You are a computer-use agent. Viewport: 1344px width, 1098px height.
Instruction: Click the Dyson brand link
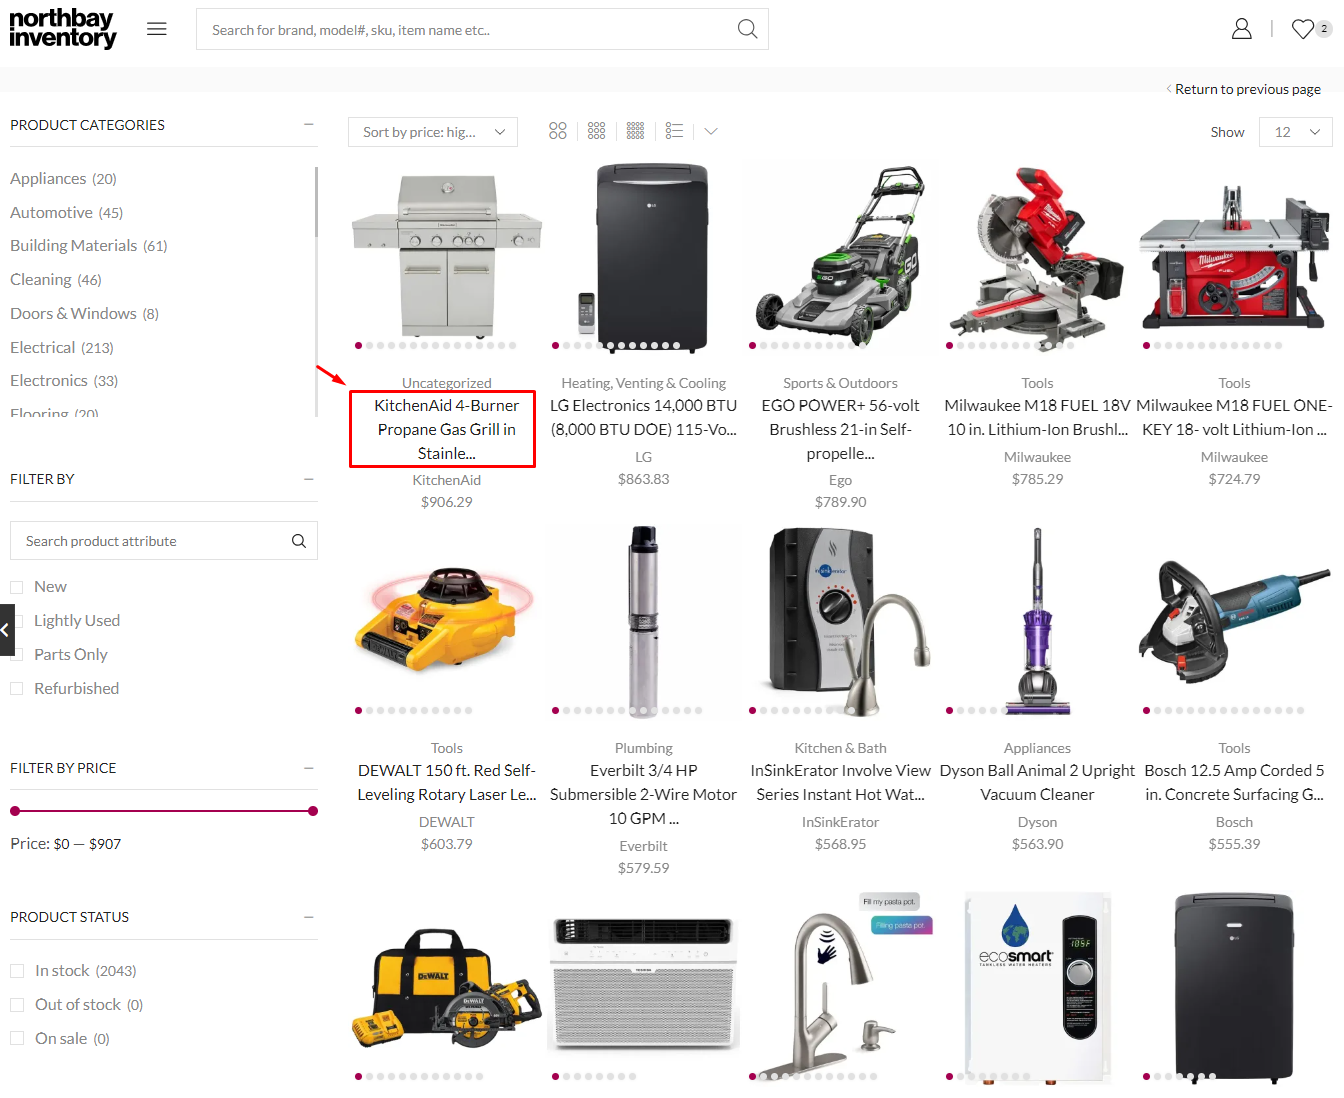(1037, 822)
